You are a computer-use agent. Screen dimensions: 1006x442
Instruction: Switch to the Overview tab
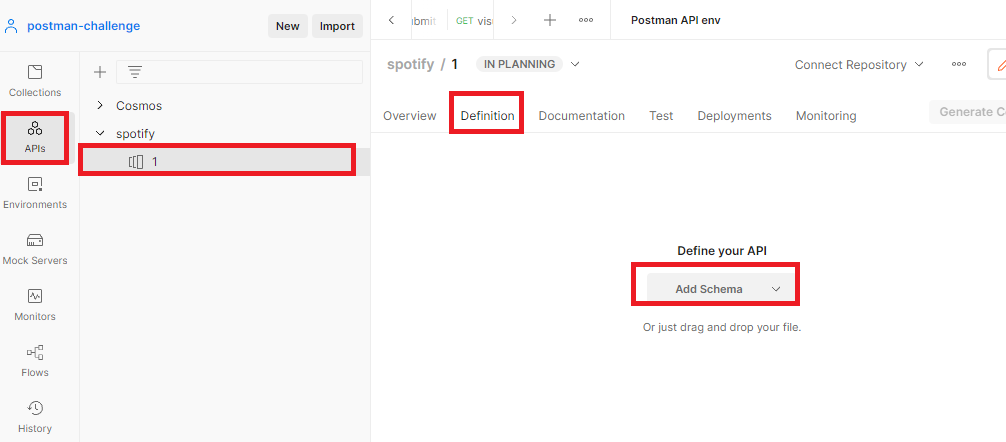coord(409,116)
